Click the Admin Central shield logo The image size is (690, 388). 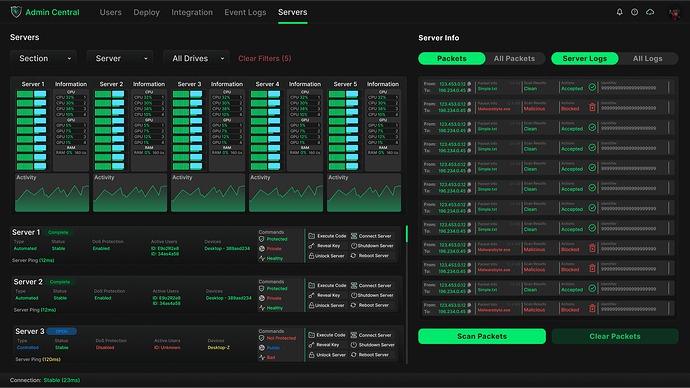16,12
